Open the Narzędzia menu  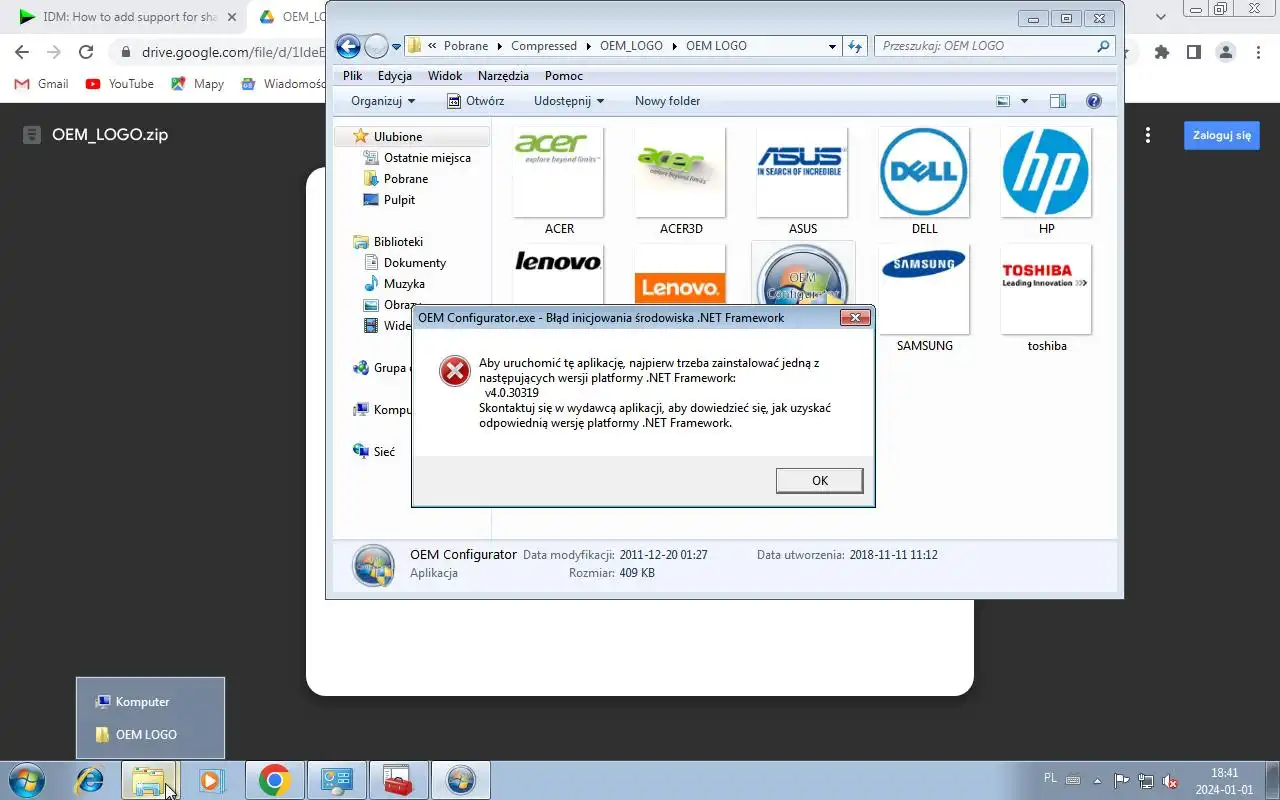[503, 76]
